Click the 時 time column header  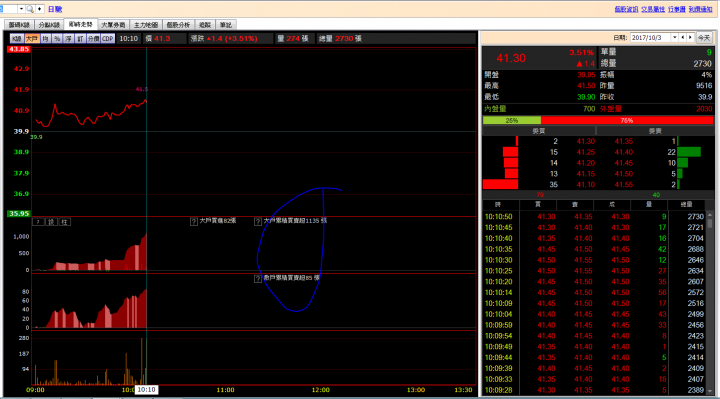pos(498,204)
